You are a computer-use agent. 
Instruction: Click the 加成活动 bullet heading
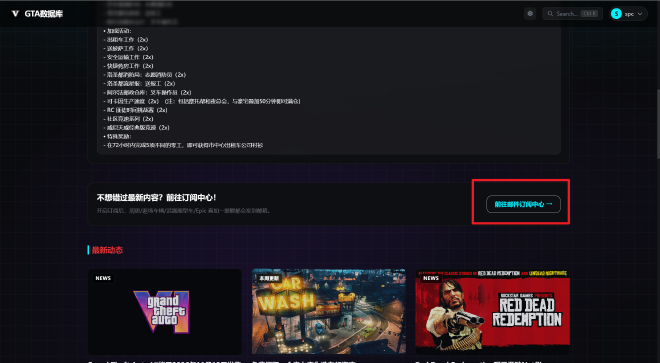[x=117, y=31]
